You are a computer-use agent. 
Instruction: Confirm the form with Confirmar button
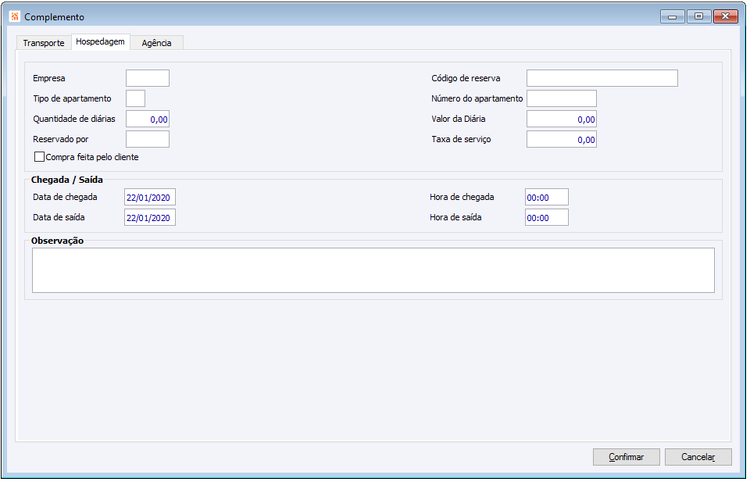pos(627,457)
